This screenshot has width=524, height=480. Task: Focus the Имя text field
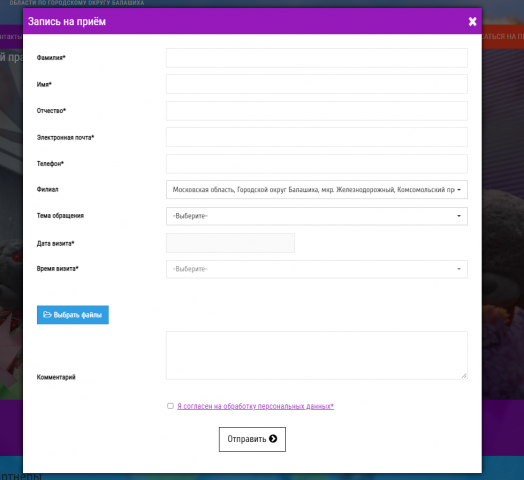[x=317, y=84]
